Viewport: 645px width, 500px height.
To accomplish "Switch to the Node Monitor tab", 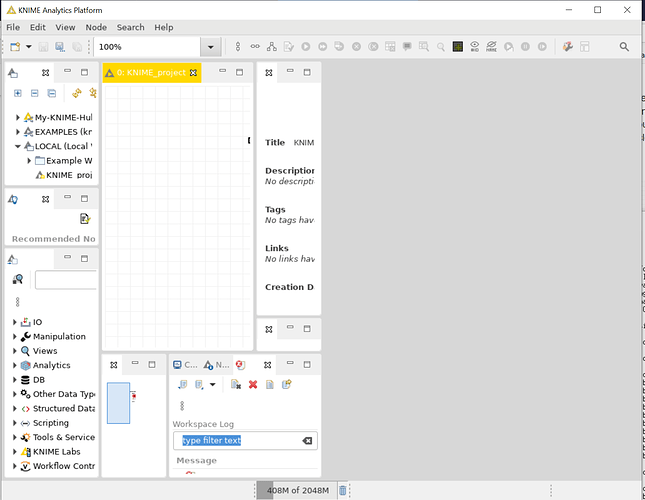I will point(216,365).
